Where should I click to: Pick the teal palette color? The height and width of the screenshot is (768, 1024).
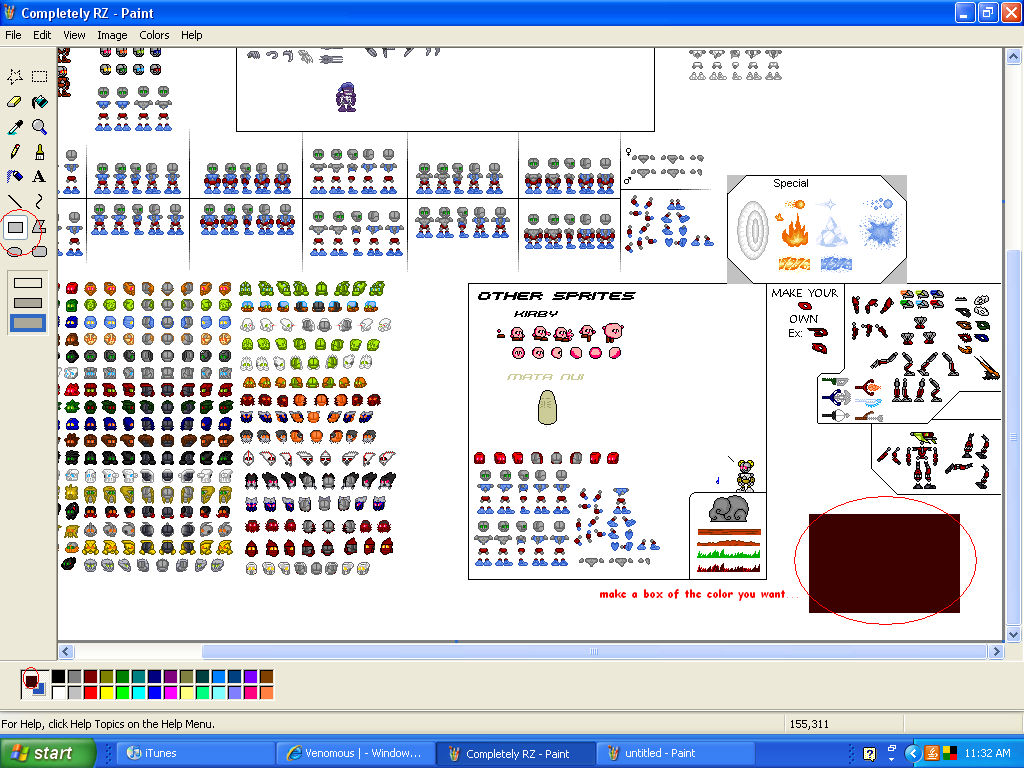(138, 677)
